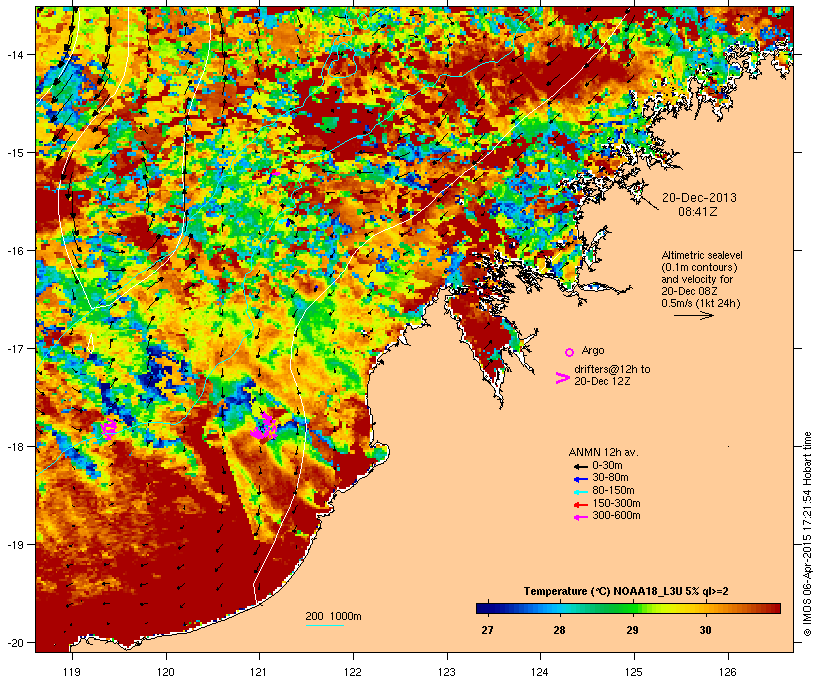The image size is (820, 680).
Task: Click the dark blue end of temperature scale
Action: 480,608
